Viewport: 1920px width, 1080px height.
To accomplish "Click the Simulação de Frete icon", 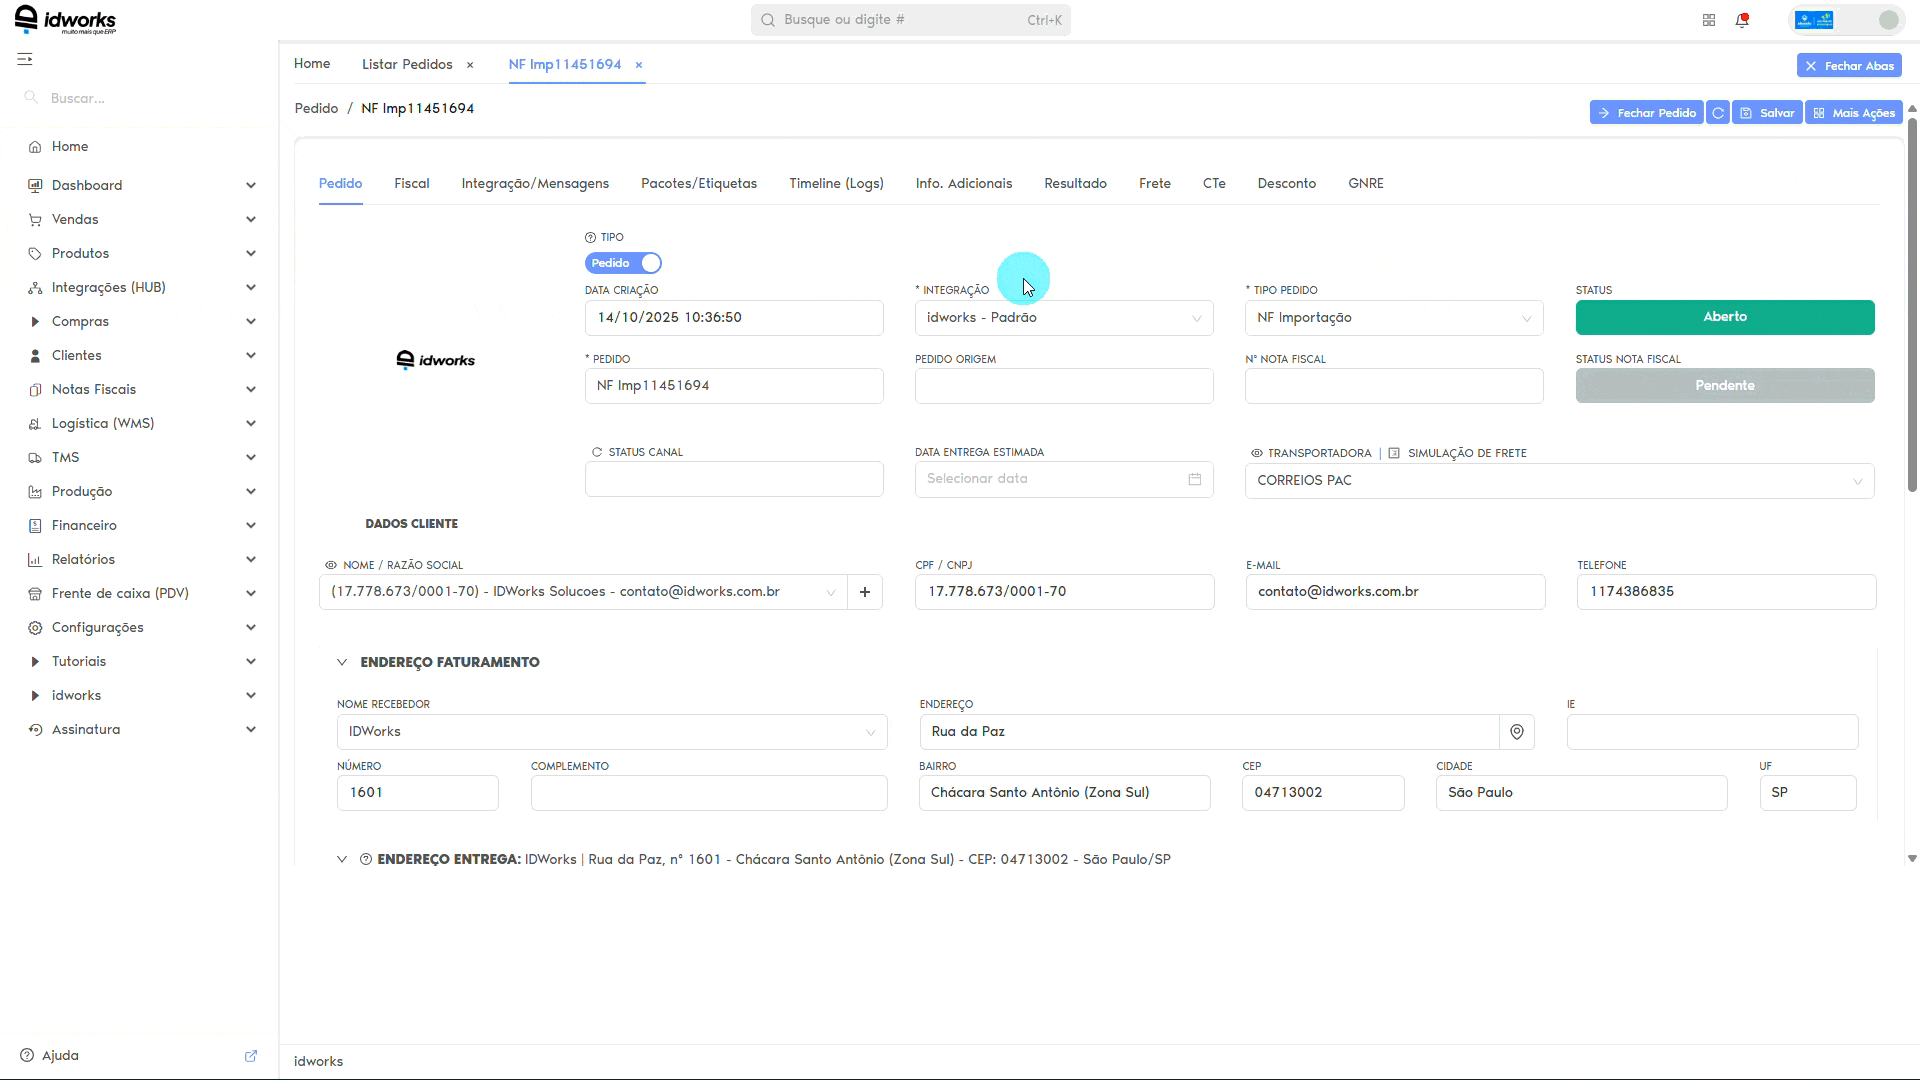I will (1394, 453).
